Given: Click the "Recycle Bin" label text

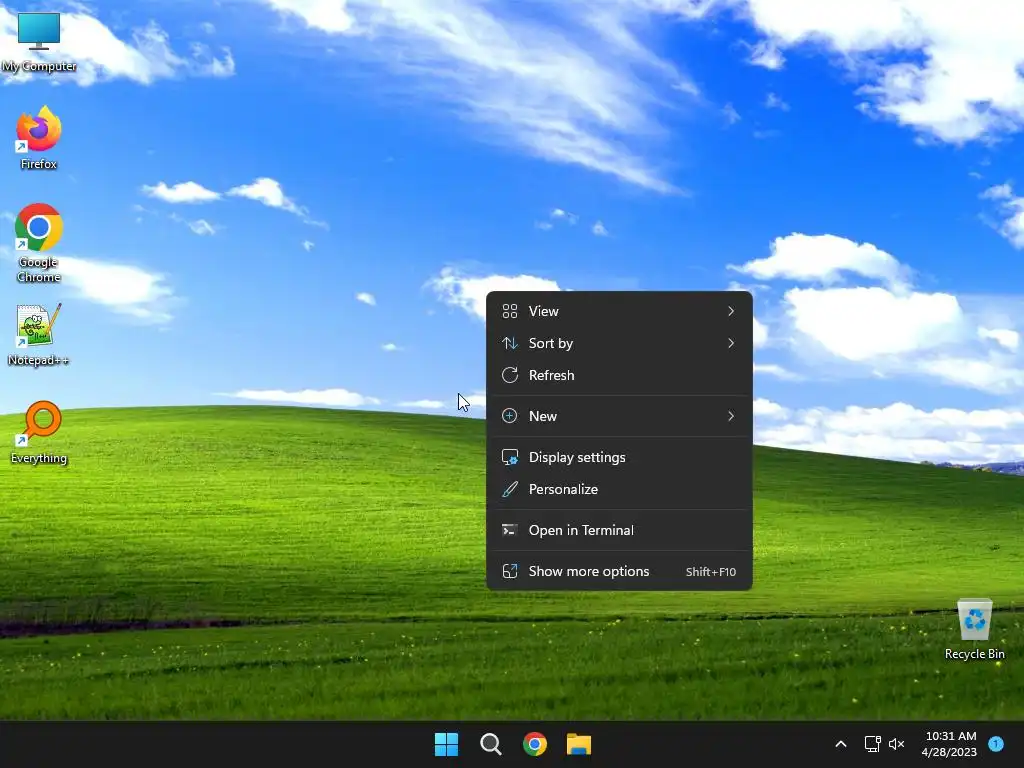Looking at the screenshot, I should (x=974, y=654).
